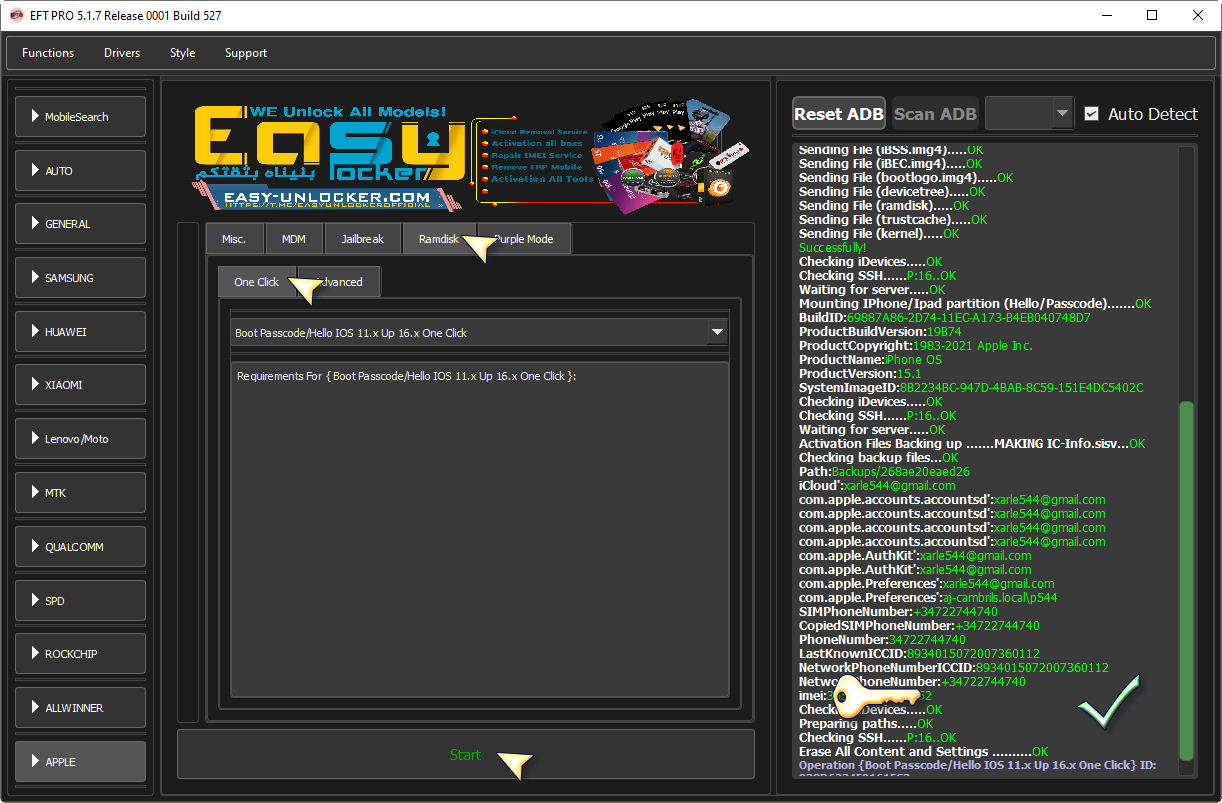Expand the SAMSUNG section
The height and width of the screenshot is (803, 1222).
click(81, 278)
